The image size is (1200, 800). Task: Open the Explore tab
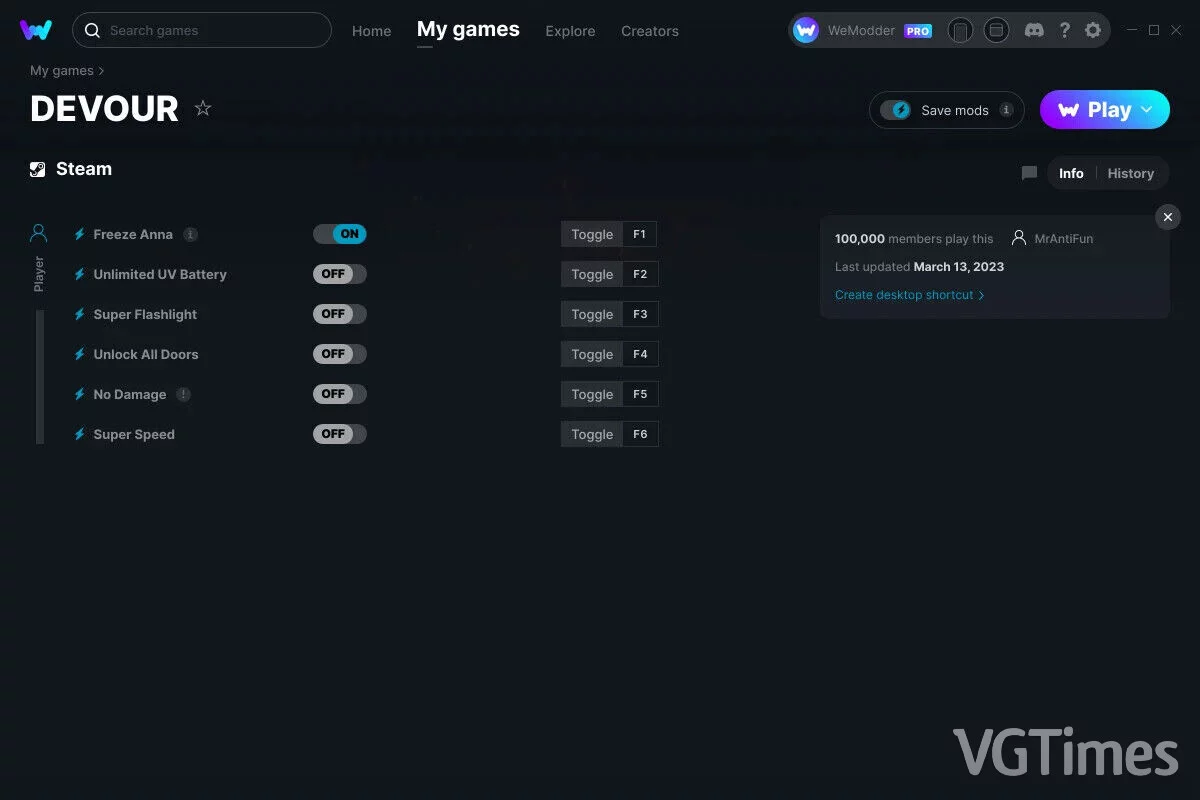pyautogui.click(x=570, y=31)
